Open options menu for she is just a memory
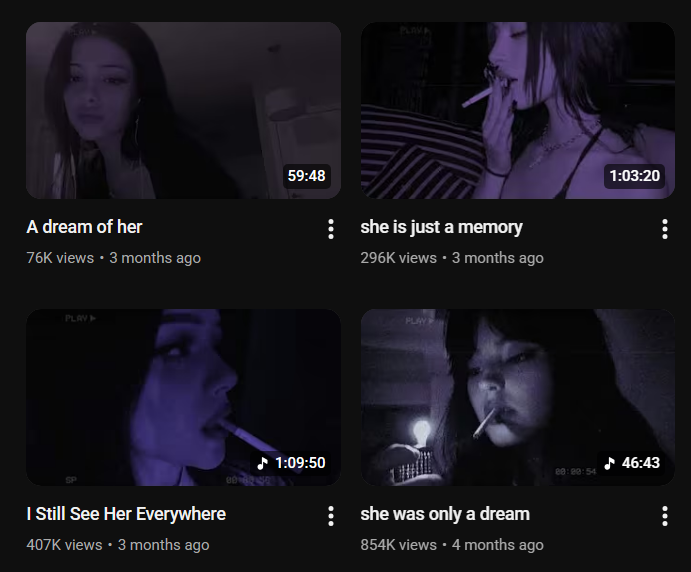The height and width of the screenshot is (572, 691). click(x=665, y=229)
